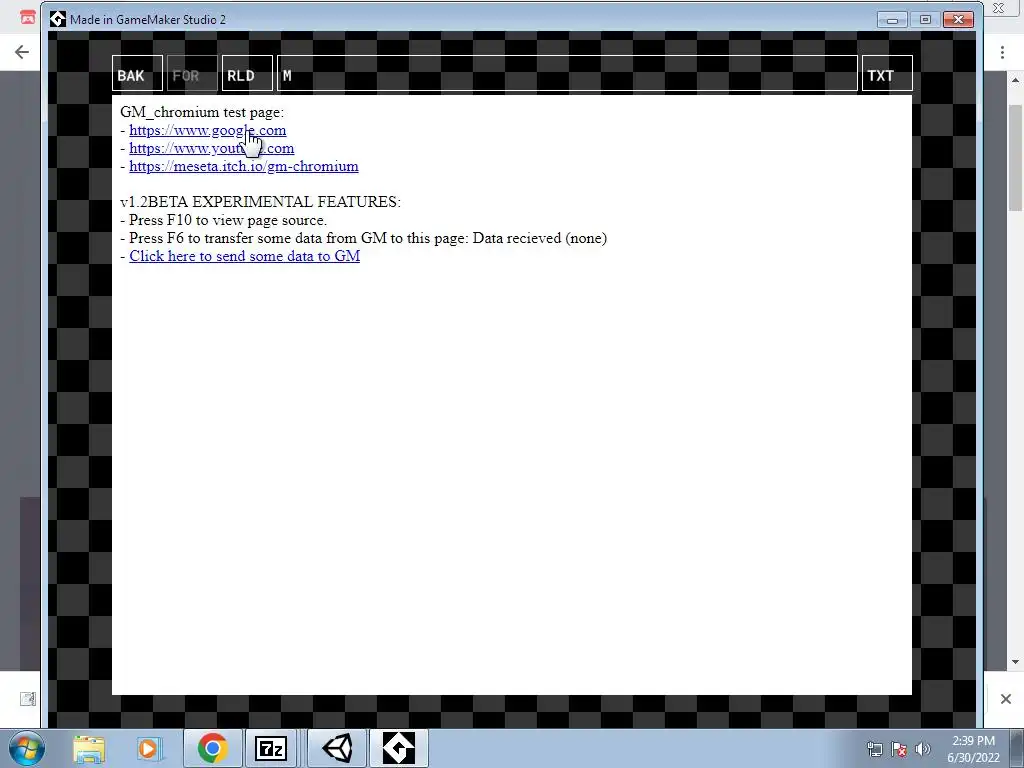This screenshot has height=768, width=1024.
Task: Click the RLD reload button
Action: [x=247, y=73]
